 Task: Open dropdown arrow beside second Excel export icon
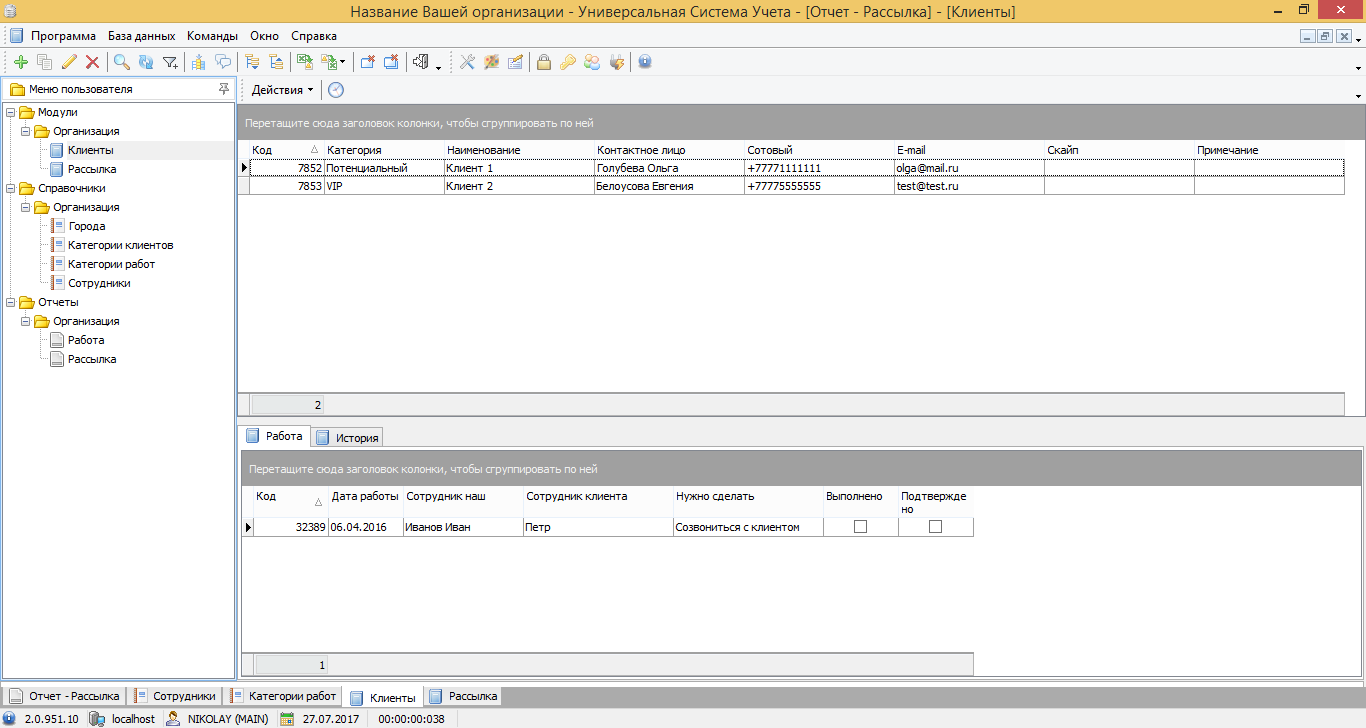point(342,63)
